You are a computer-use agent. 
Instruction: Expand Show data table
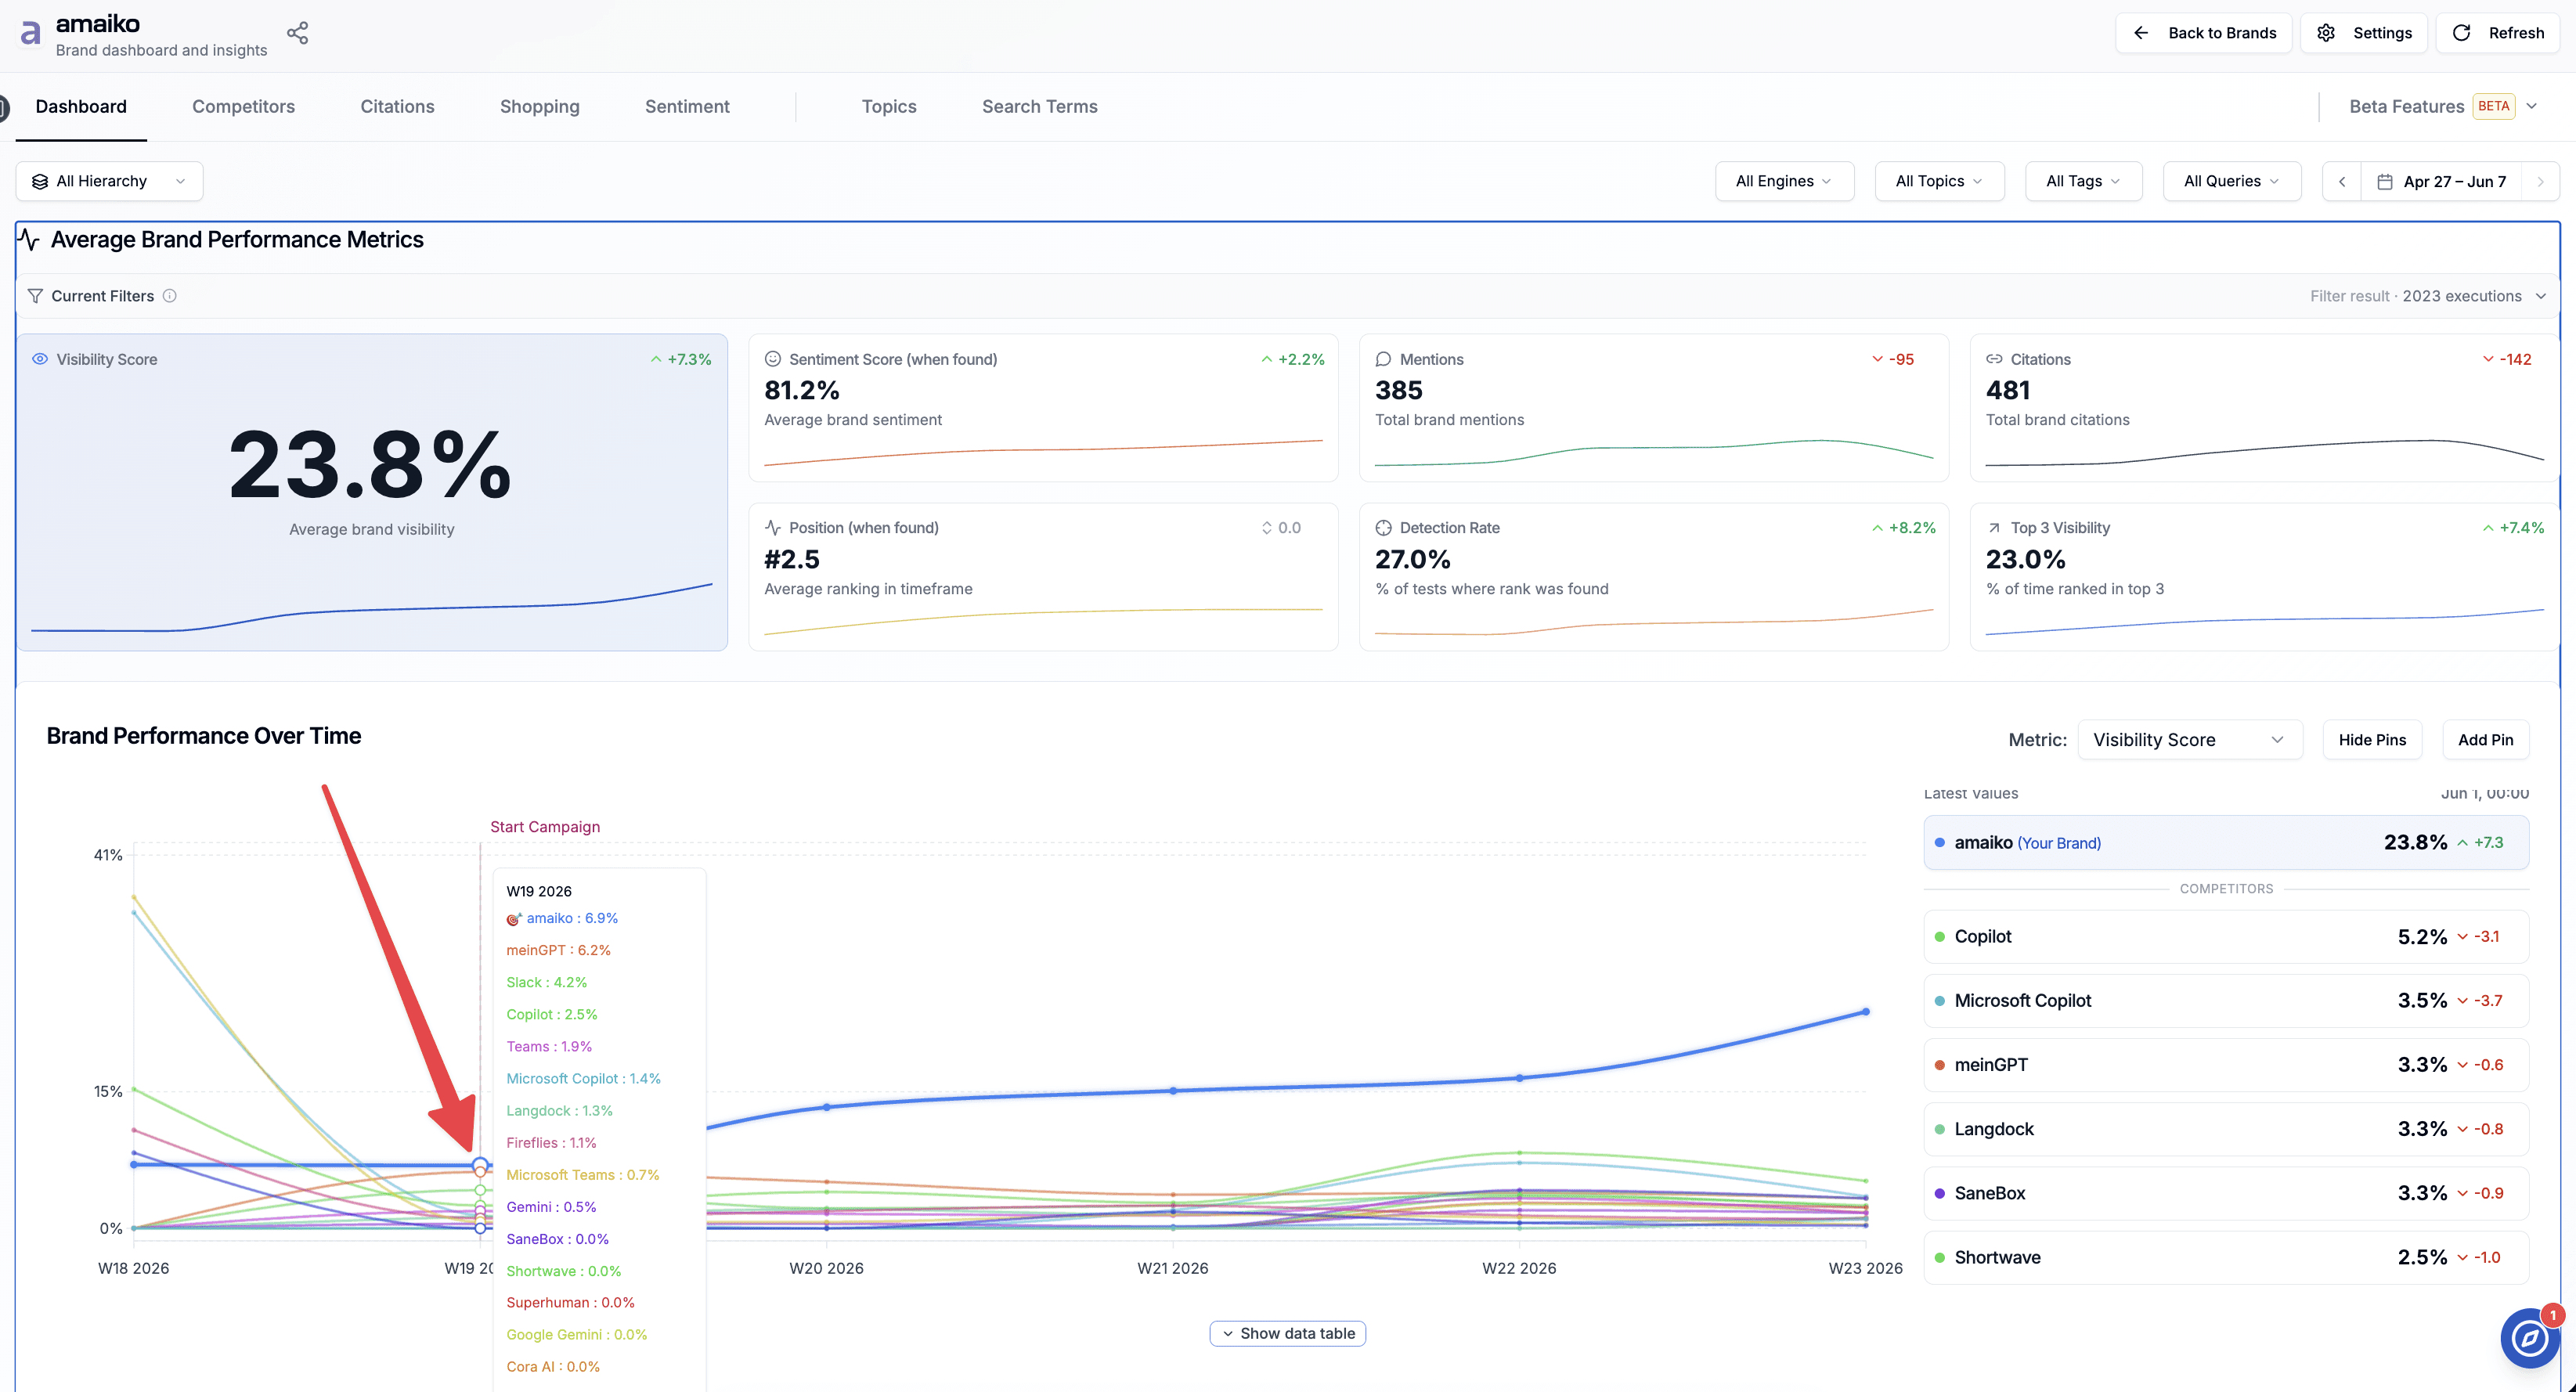tap(1288, 1333)
